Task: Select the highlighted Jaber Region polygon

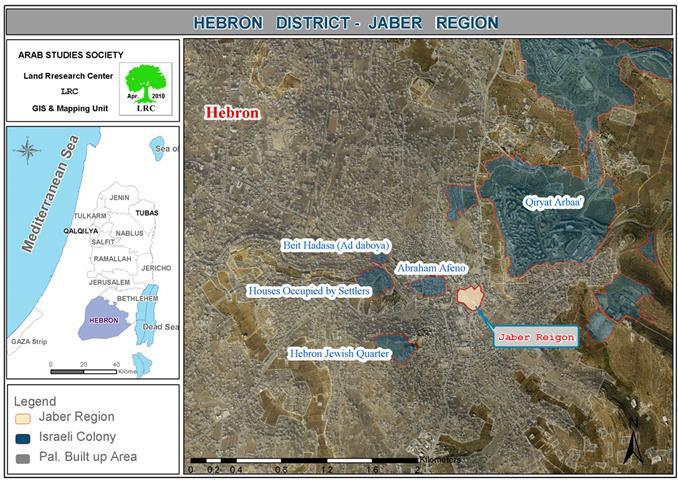Action: (470, 297)
